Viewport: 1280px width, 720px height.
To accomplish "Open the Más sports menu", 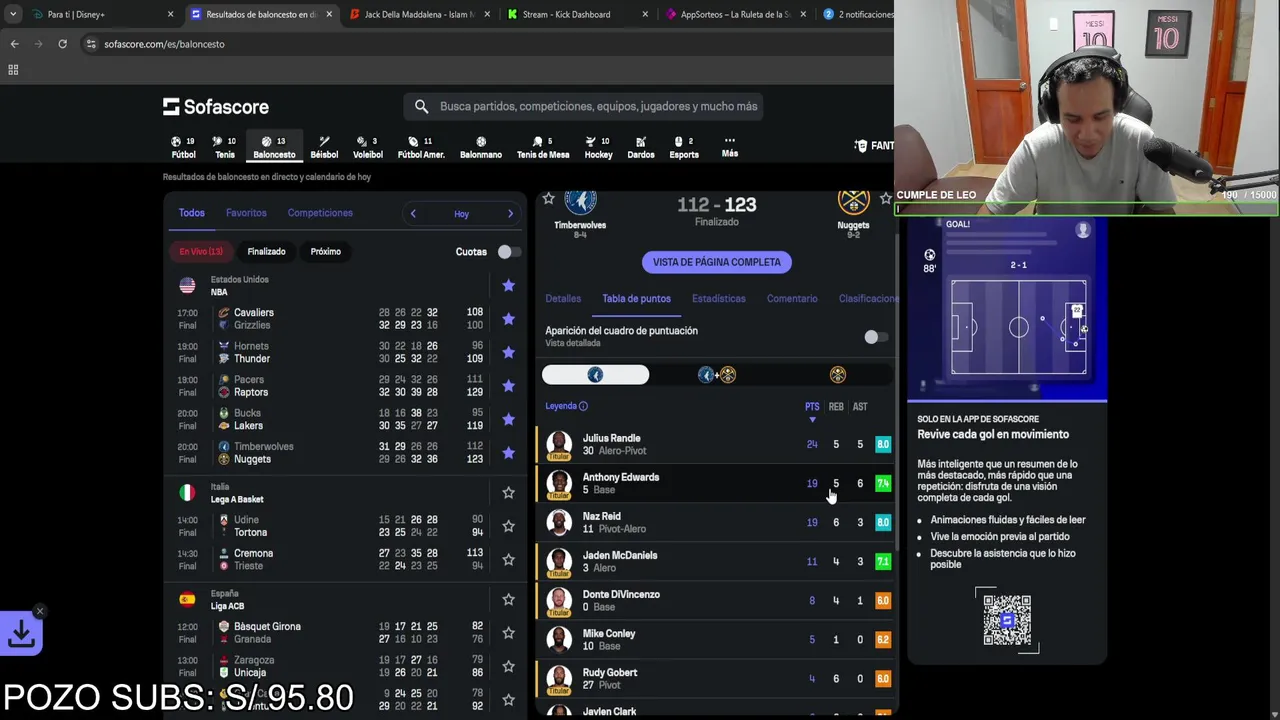I will [730, 147].
